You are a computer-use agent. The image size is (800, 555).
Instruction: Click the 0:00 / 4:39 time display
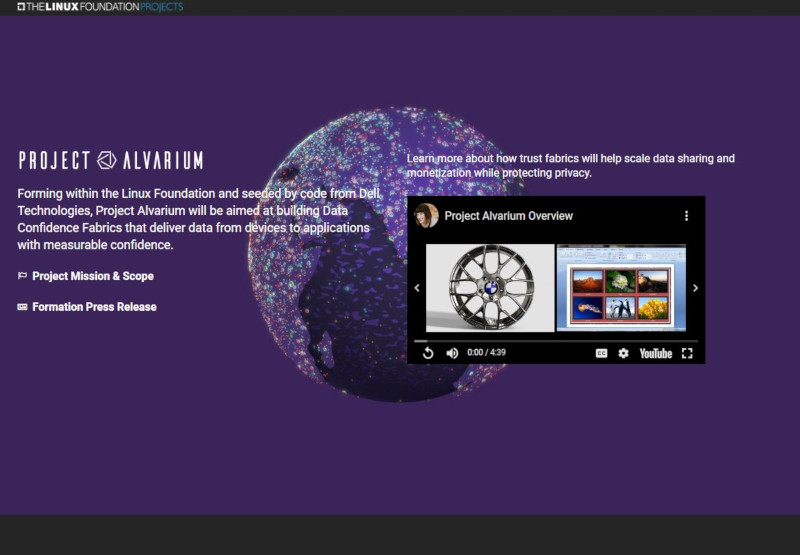pyautogui.click(x=486, y=352)
